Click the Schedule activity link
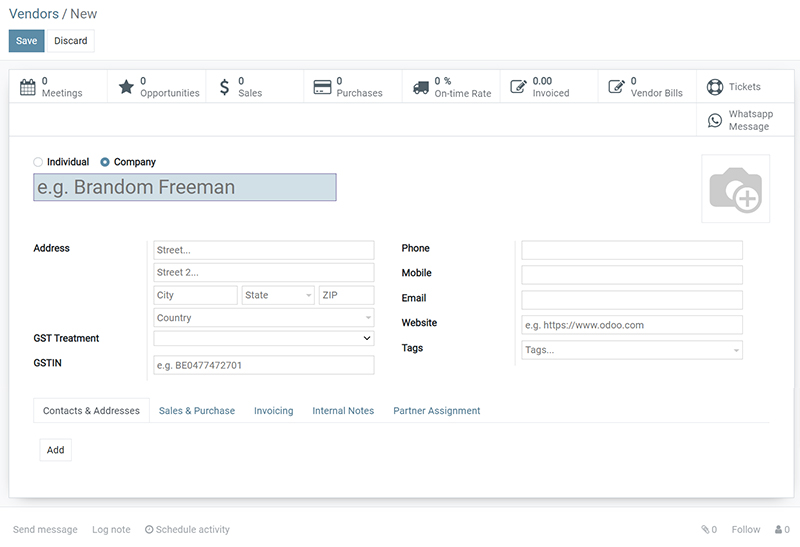 (187, 530)
